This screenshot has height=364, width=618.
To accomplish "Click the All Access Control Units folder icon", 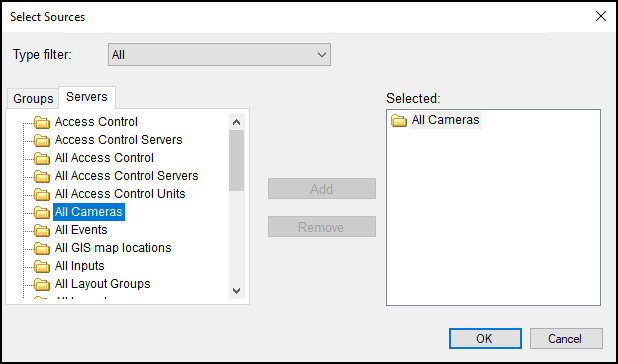I will pyautogui.click(x=42, y=194).
